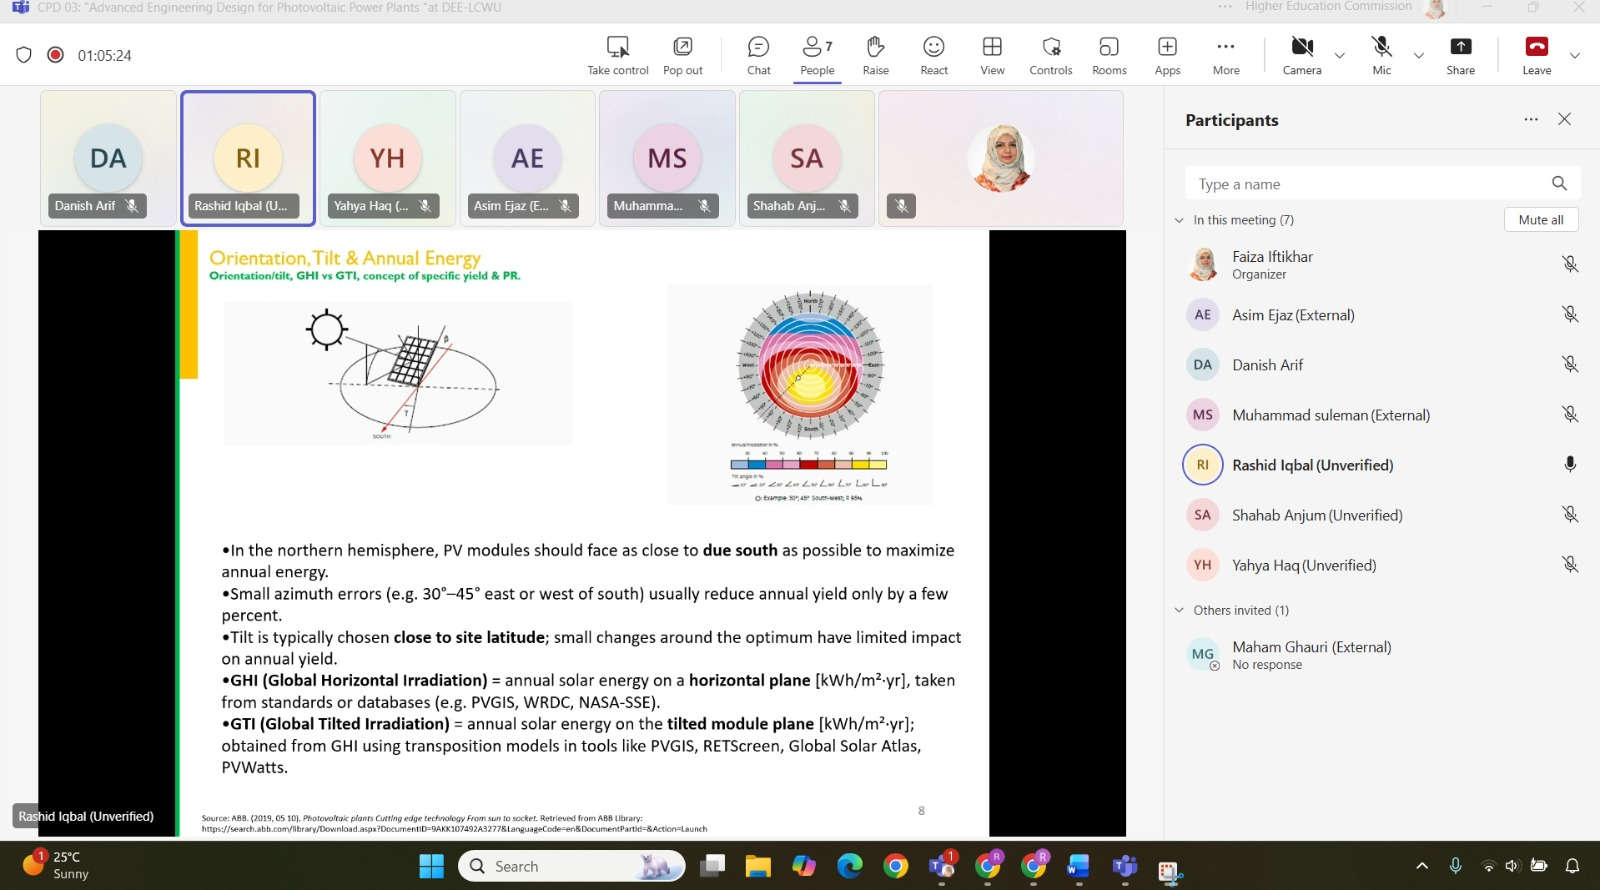Open the More actions menu
The image size is (1600, 890).
(1225, 55)
